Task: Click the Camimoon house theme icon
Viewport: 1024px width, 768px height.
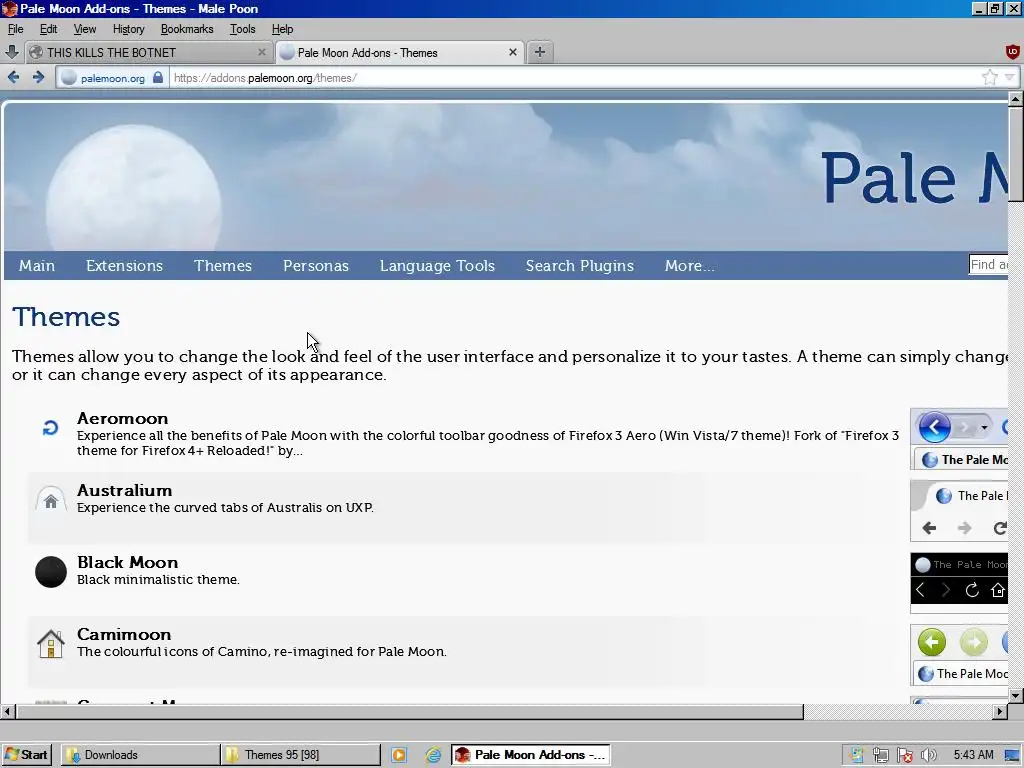Action: point(51,644)
